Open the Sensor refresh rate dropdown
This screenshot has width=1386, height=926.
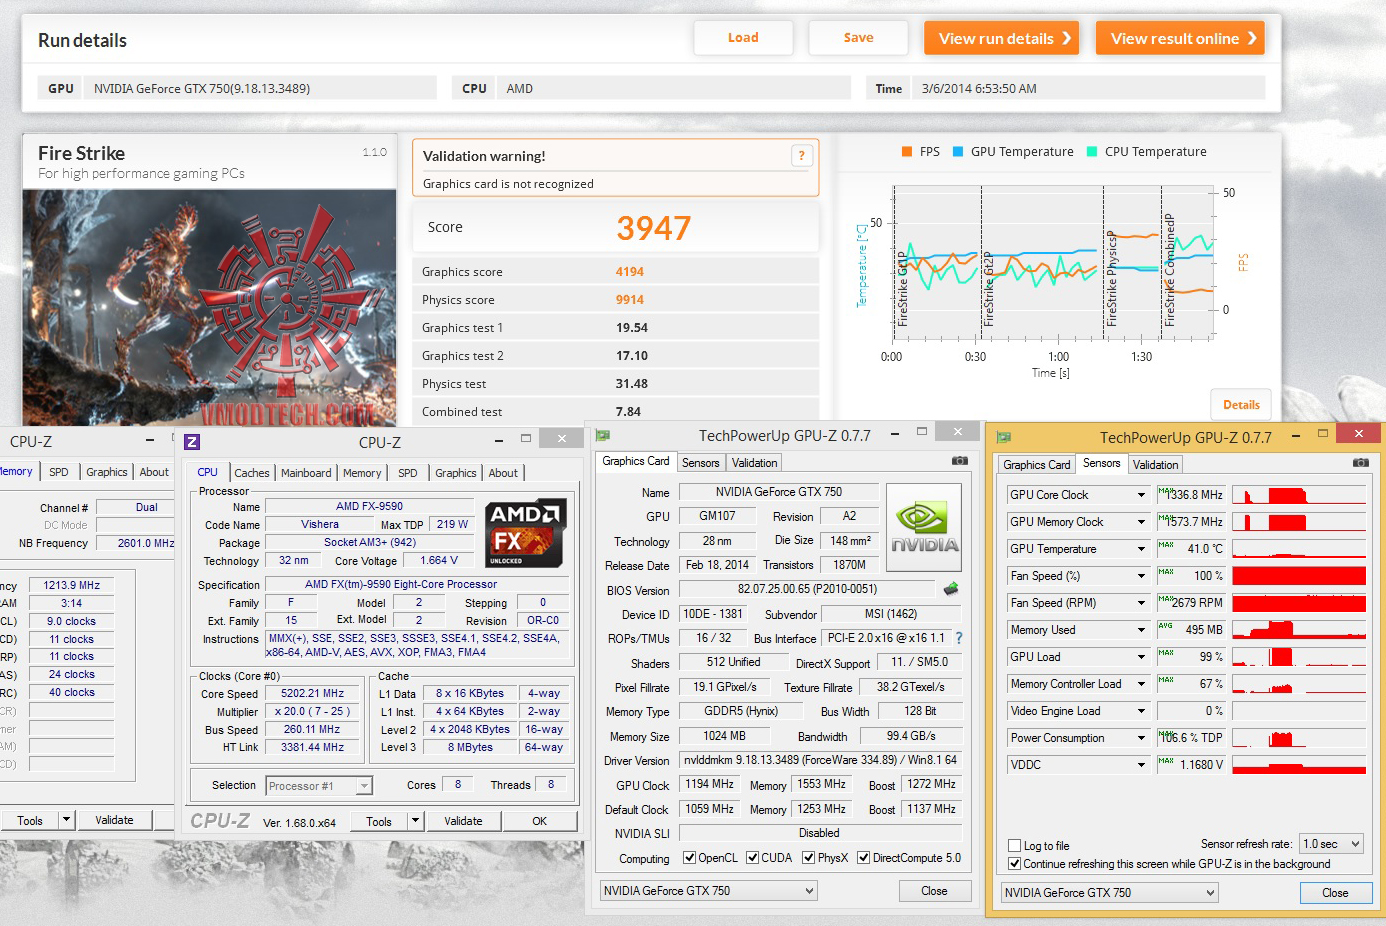(x=1331, y=844)
